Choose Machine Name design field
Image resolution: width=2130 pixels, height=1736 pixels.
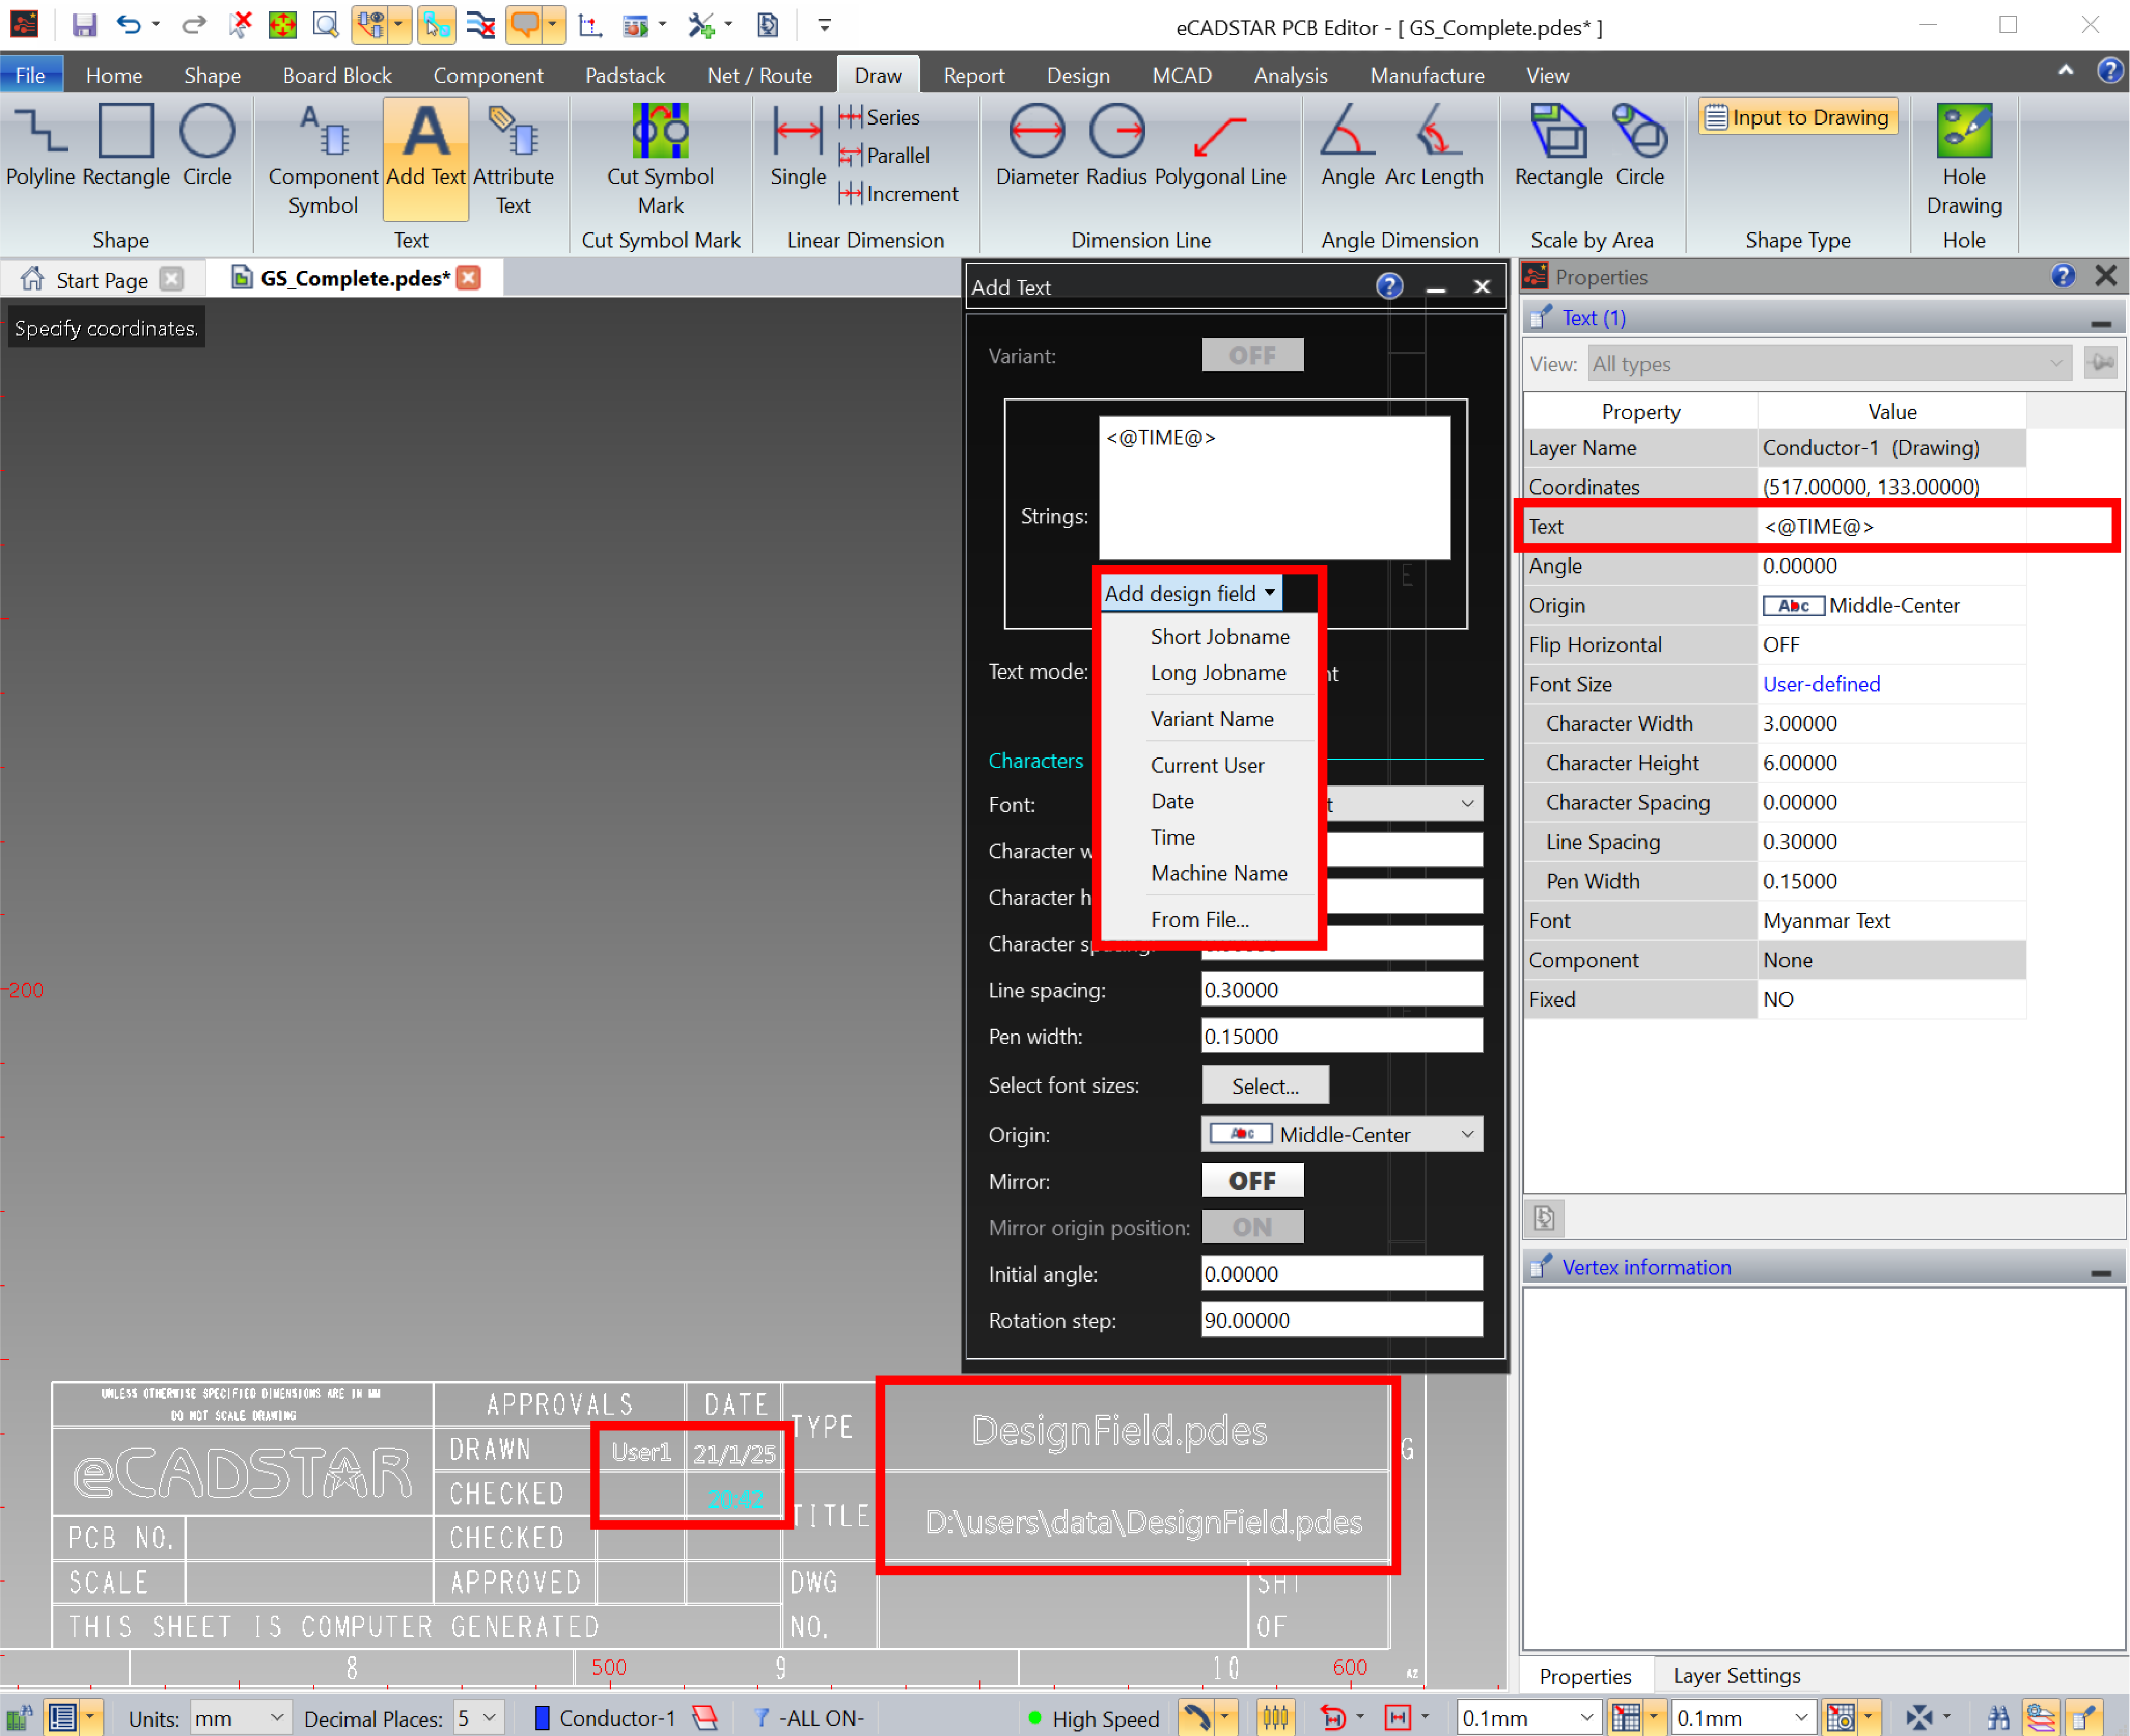click(1219, 873)
